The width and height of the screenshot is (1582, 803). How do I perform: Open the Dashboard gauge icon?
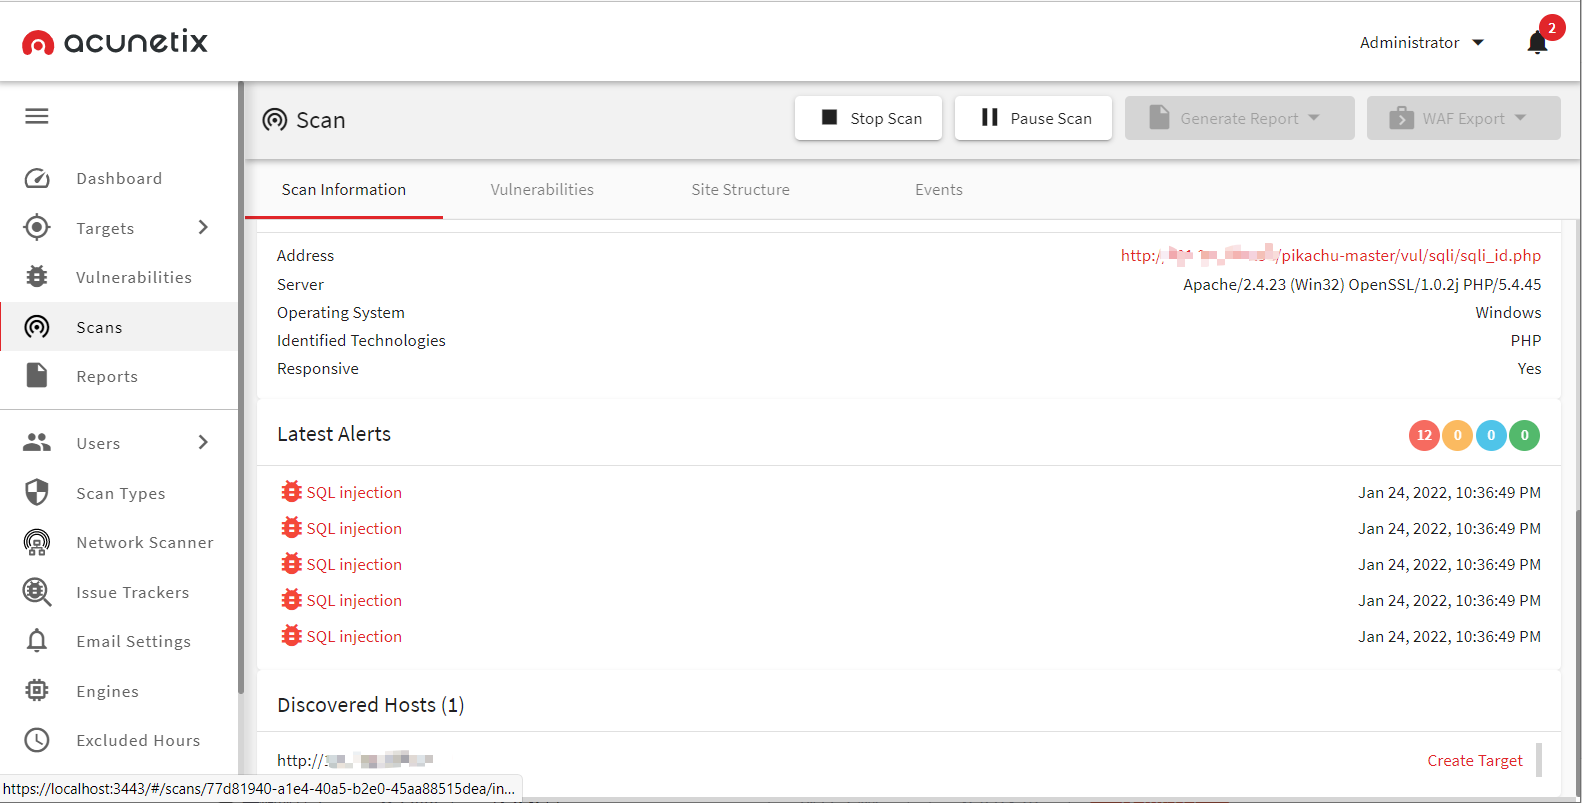37,178
